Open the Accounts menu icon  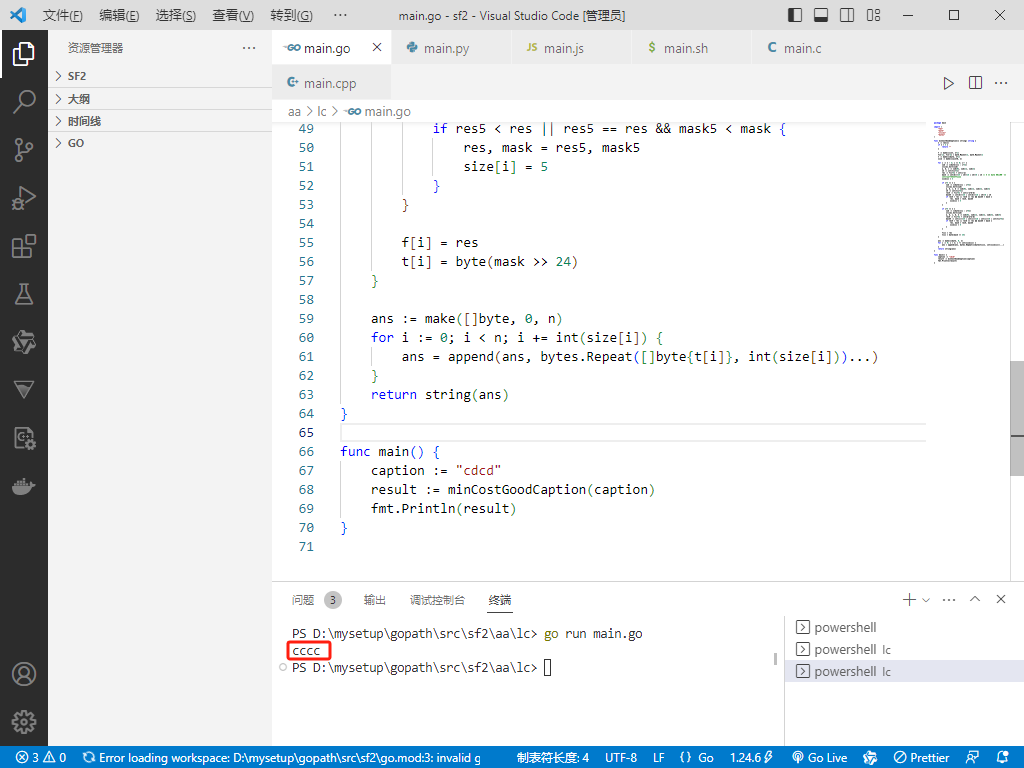click(x=24, y=674)
